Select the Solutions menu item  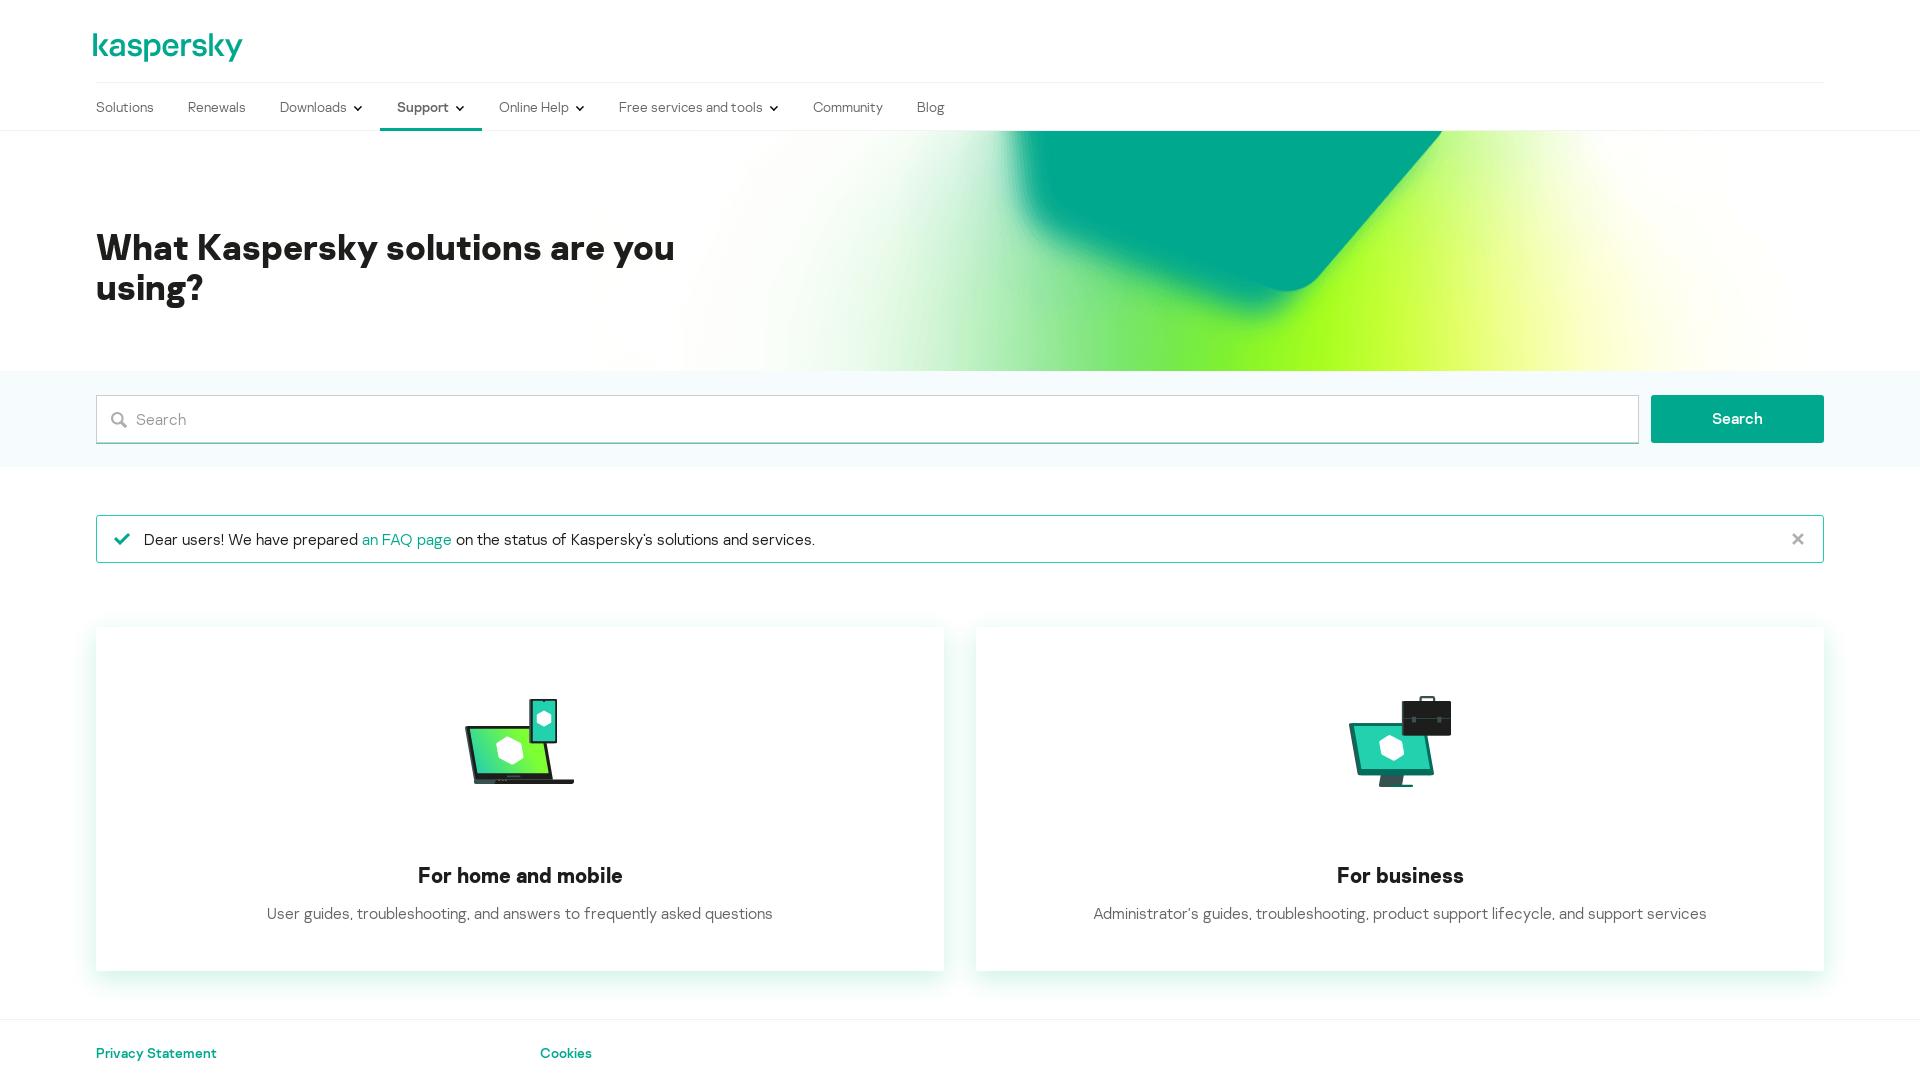coord(124,107)
